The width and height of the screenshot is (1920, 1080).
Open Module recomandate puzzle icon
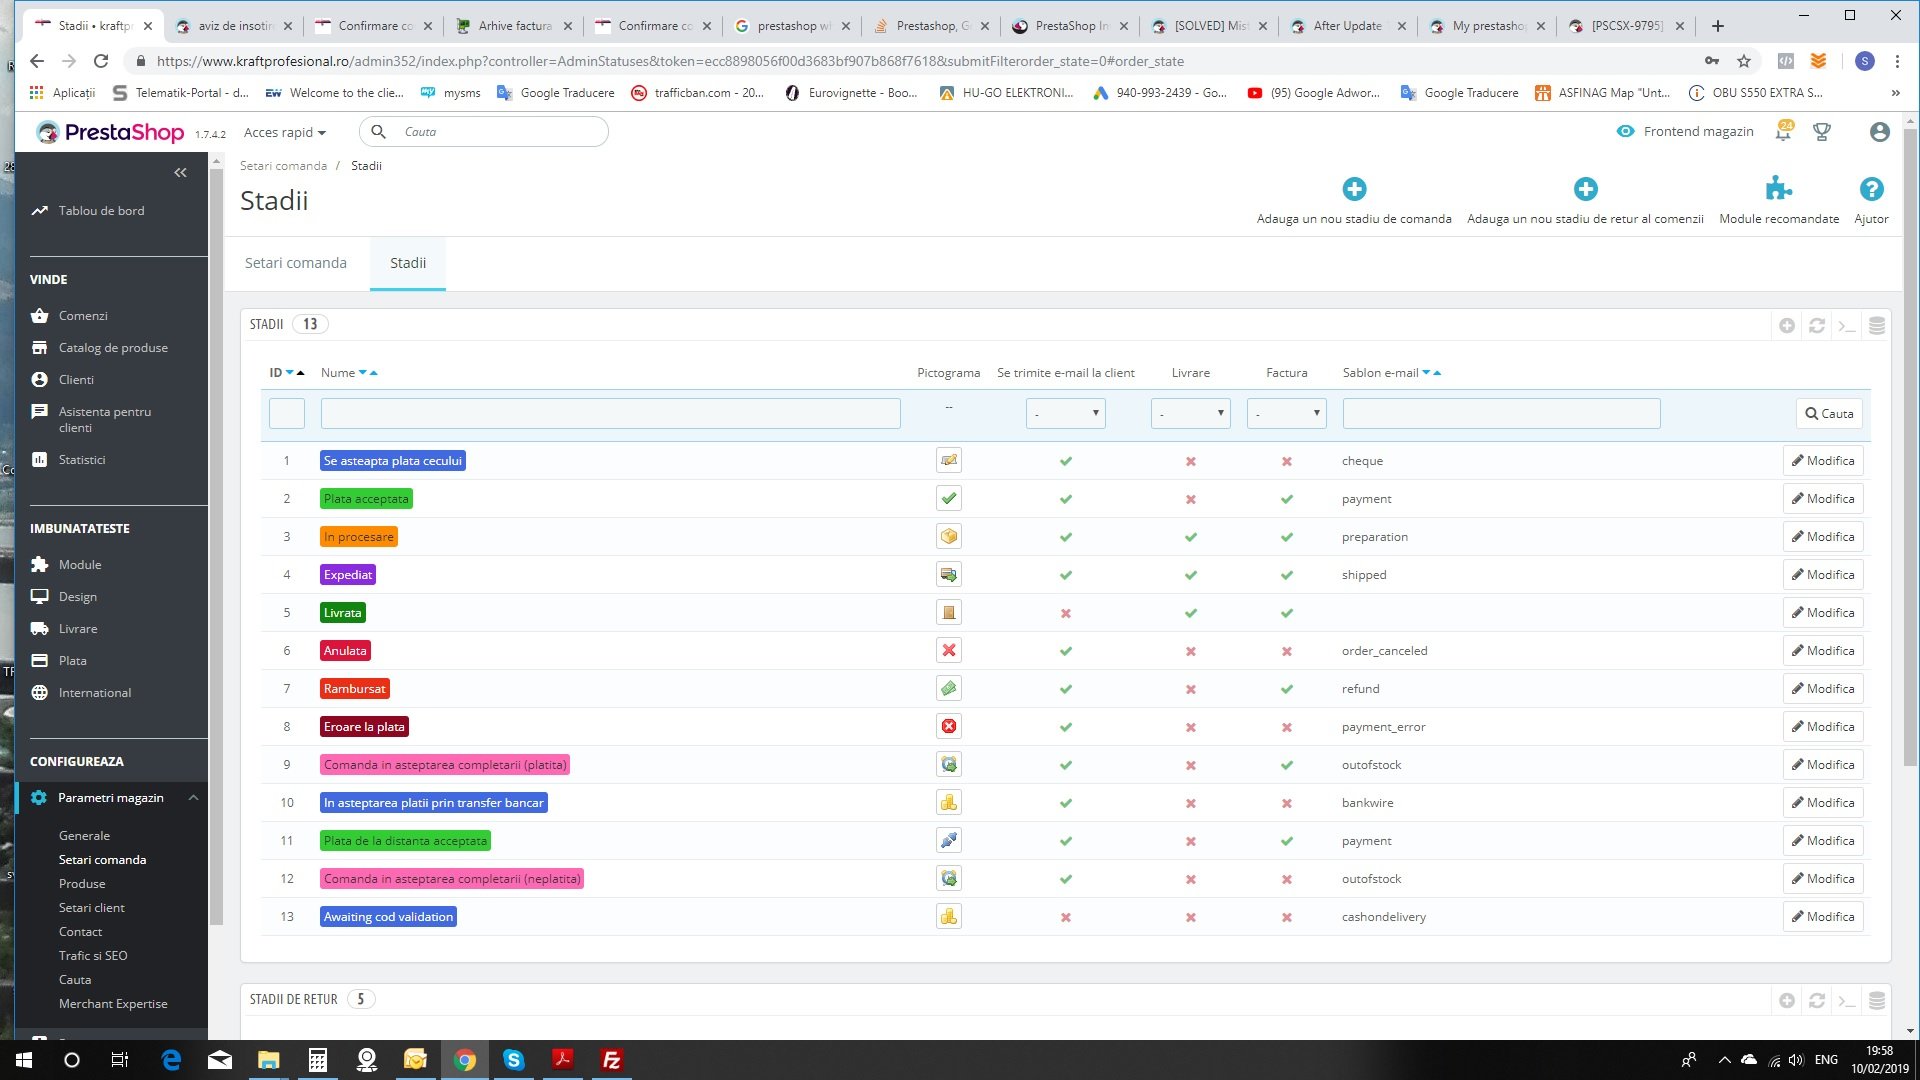point(1778,189)
